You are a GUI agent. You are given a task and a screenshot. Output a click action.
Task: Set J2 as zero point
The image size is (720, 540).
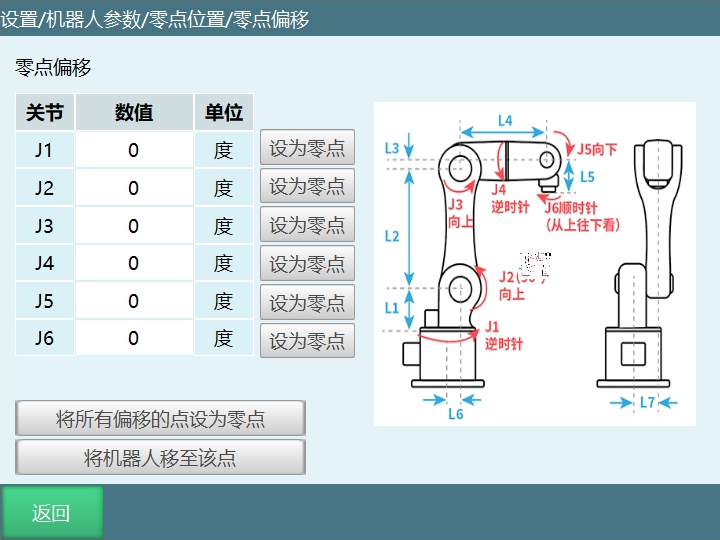pyautogui.click(x=307, y=187)
